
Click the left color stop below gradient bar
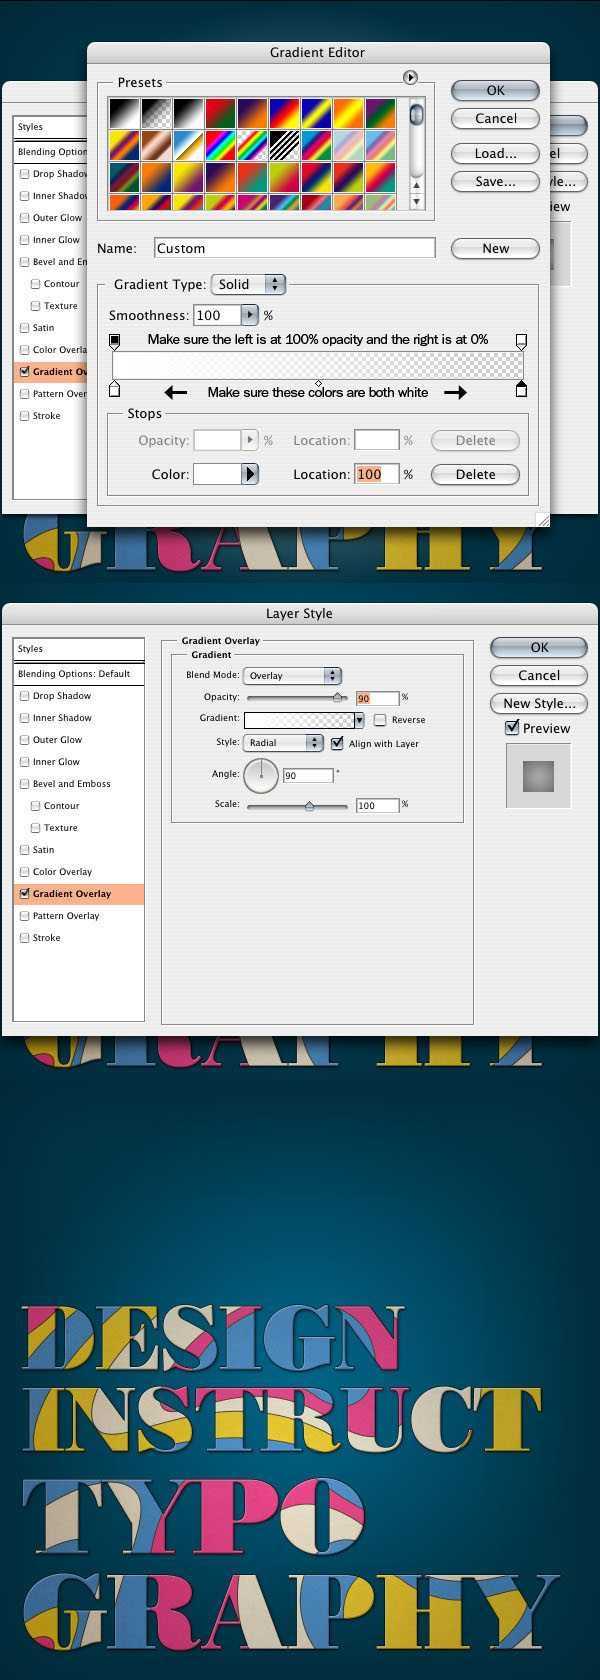(x=114, y=390)
